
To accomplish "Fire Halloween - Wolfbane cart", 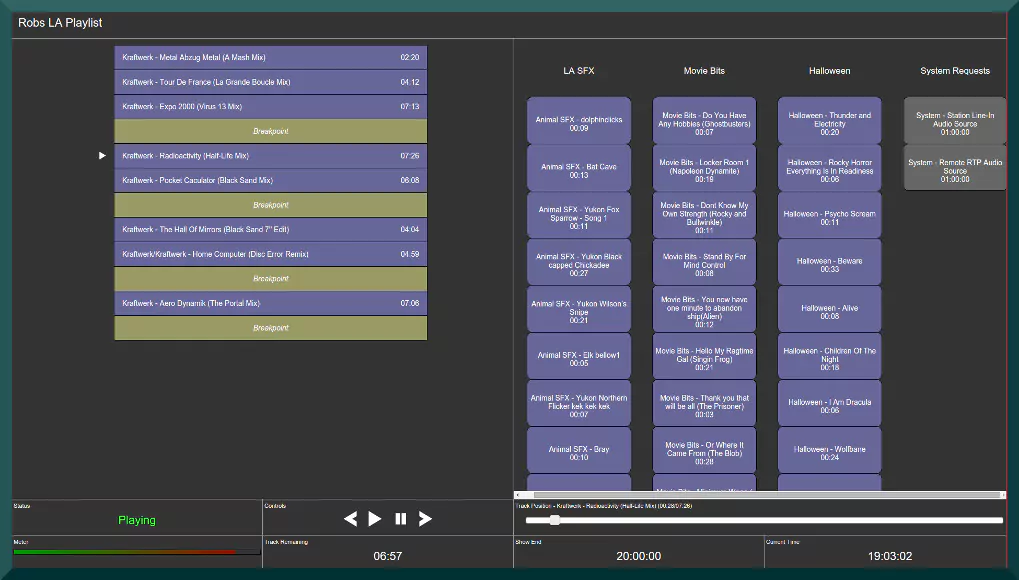I will pos(829,450).
